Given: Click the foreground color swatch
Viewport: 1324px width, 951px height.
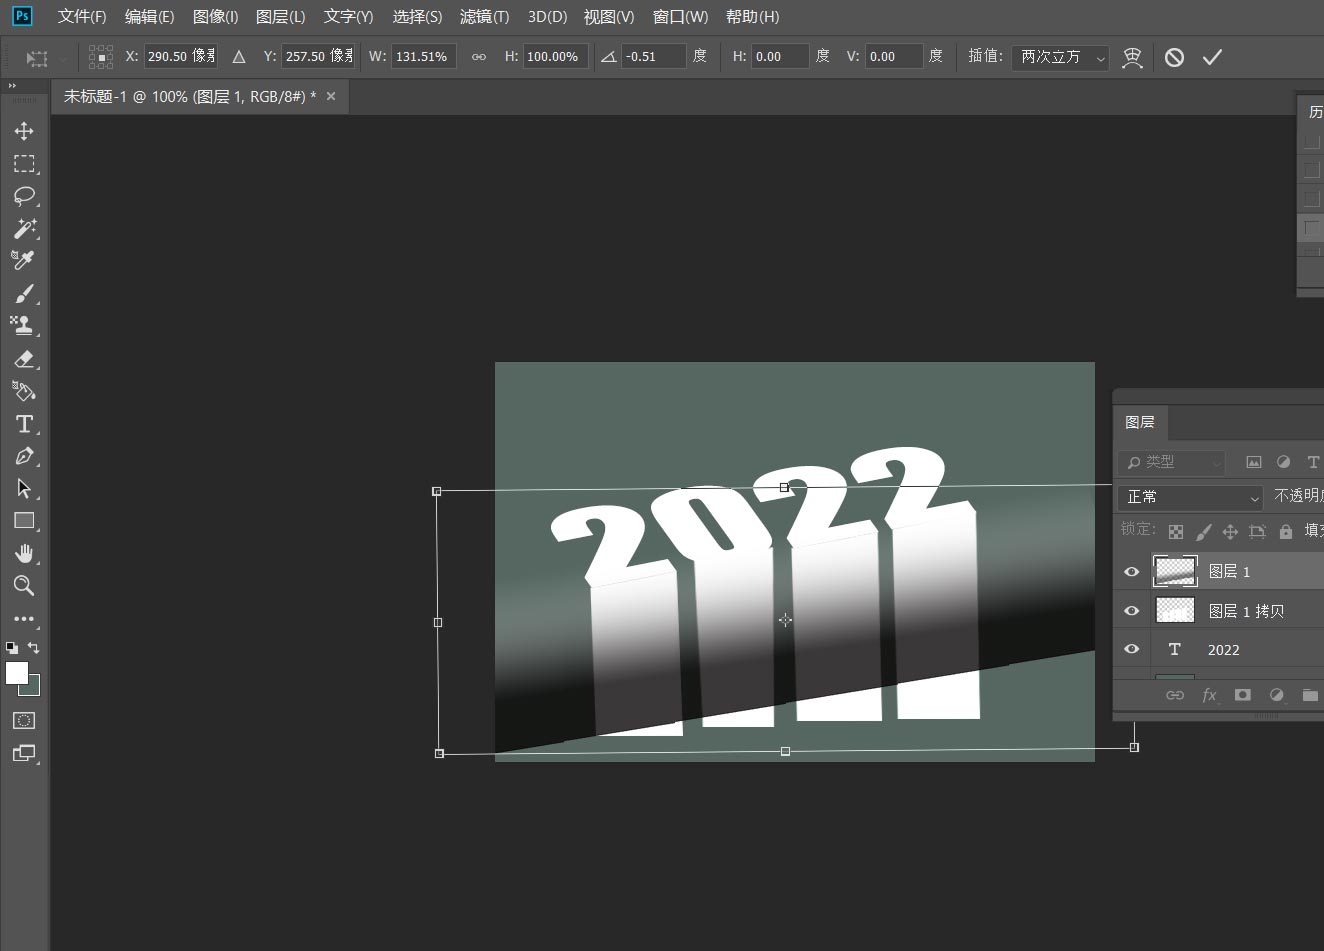Looking at the screenshot, I should (16, 673).
